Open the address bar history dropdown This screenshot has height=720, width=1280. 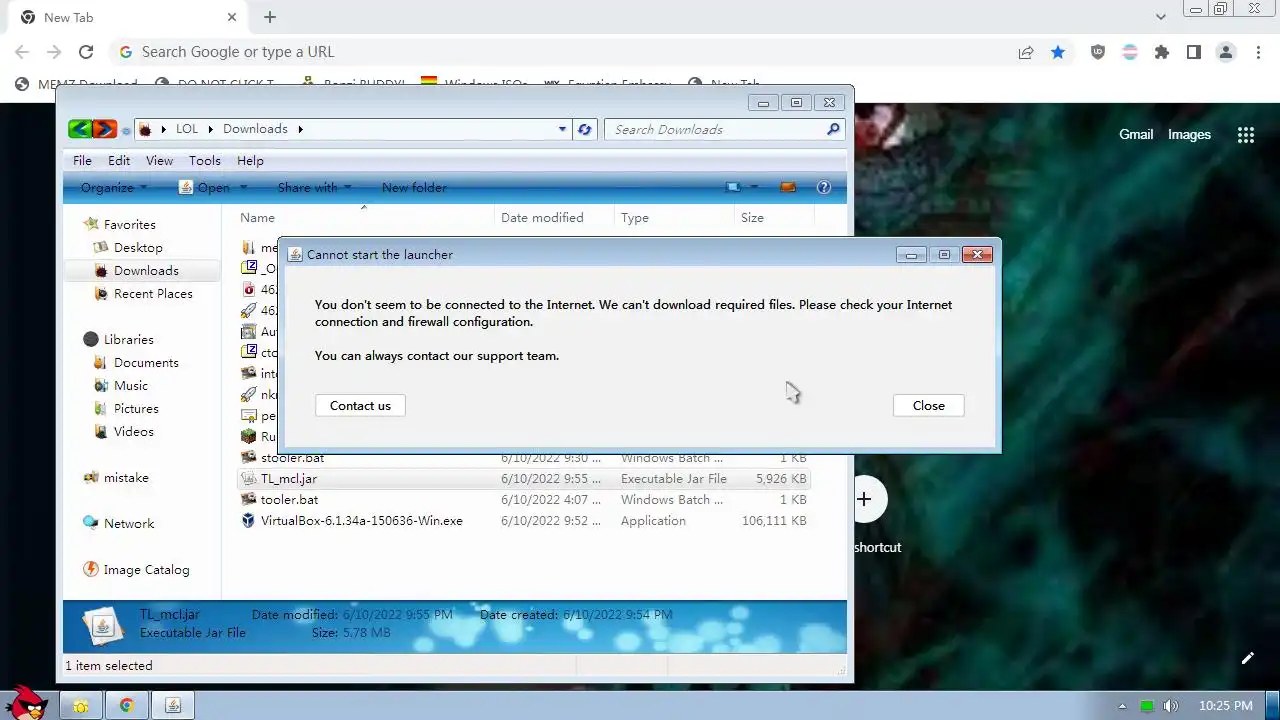pyautogui.click(x=562, y=129)
